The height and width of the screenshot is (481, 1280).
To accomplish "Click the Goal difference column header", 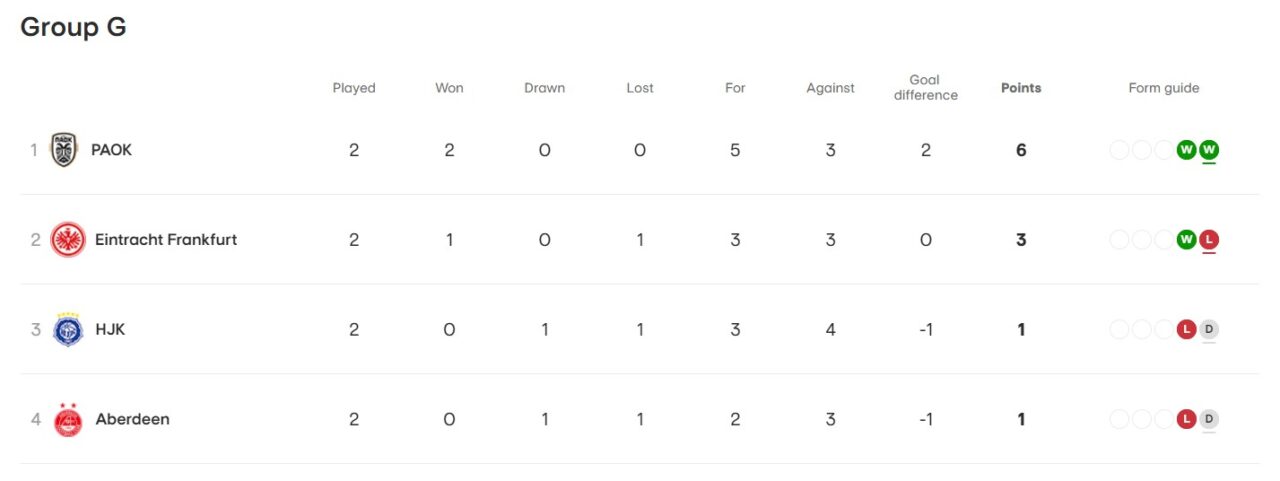I will (x=925, y=88).
